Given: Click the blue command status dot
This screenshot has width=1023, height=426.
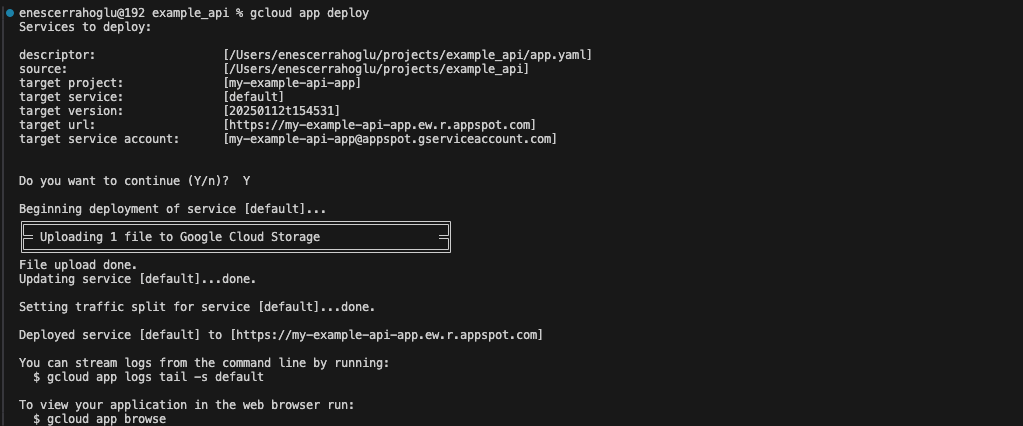Looking at the screenshot, I should coord(10,12).
